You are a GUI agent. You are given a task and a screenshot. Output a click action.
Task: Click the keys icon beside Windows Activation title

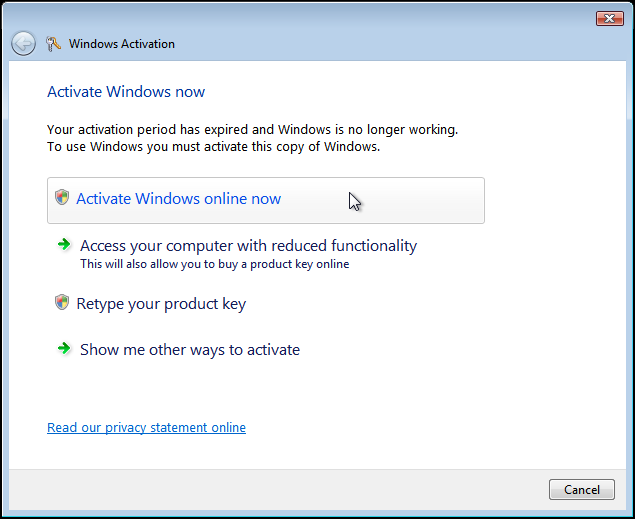tap(54, 44)
